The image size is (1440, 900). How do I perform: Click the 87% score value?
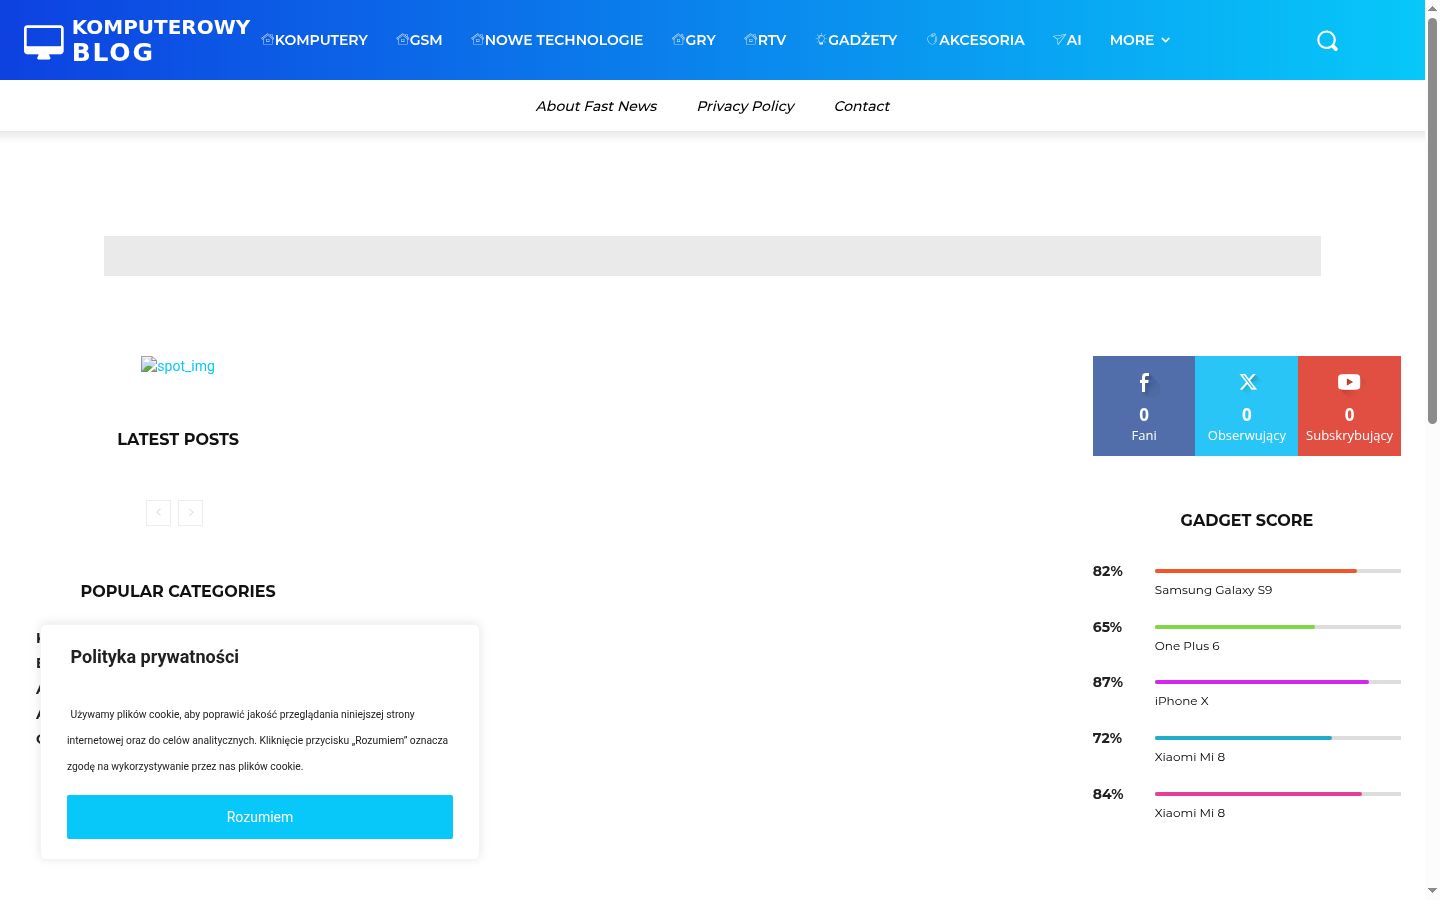click(1108, 682)
